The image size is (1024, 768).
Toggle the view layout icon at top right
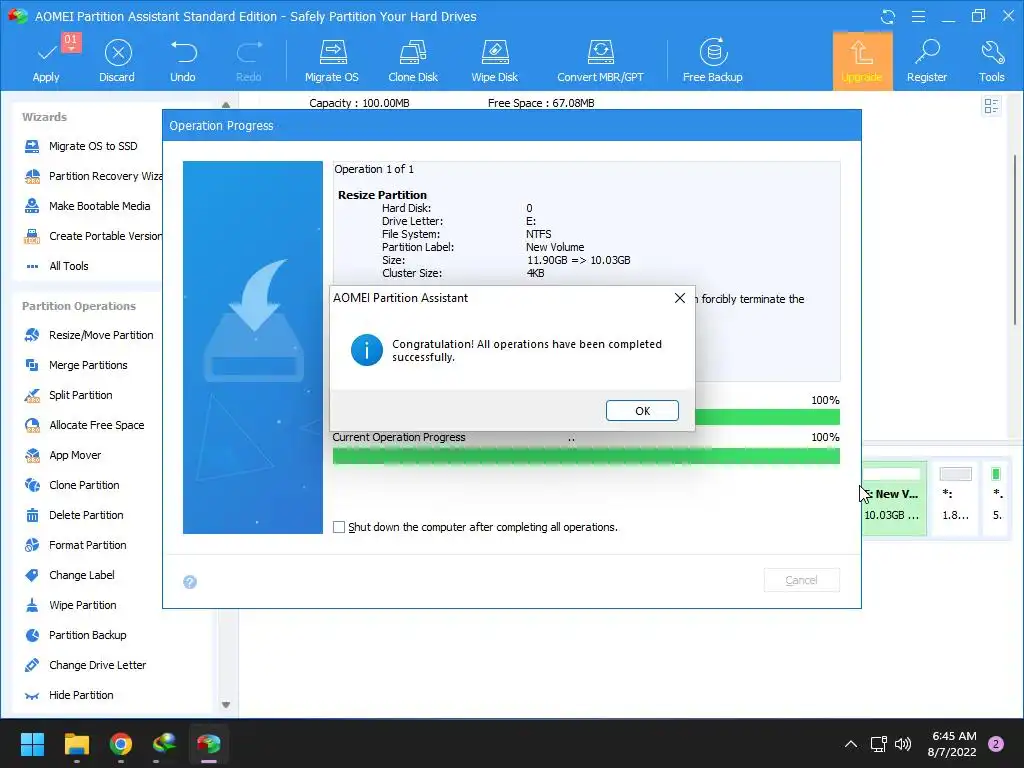tap(991, 106)
